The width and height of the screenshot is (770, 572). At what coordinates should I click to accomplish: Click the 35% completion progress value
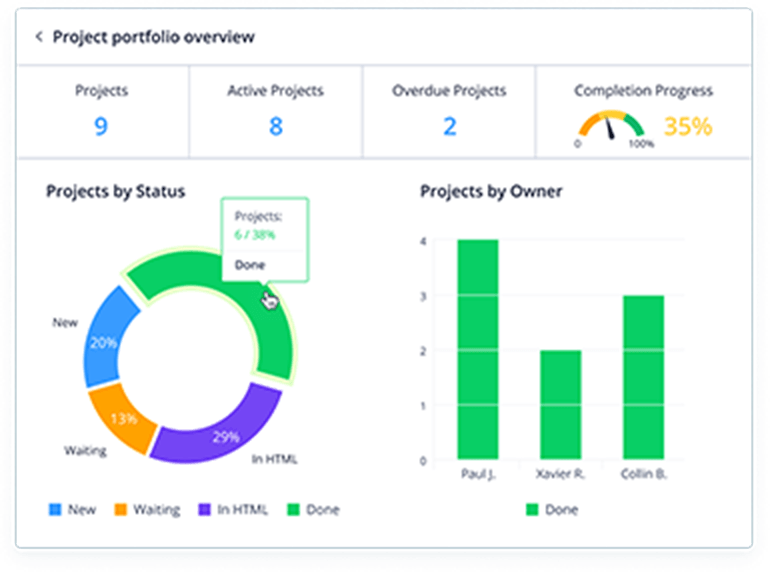(688, 126)
